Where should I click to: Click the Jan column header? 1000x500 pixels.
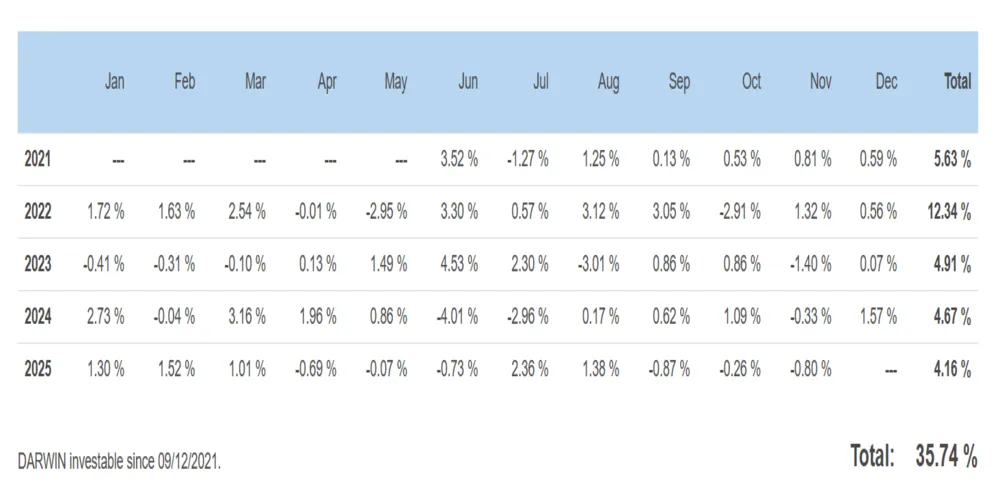pos(114,82)
